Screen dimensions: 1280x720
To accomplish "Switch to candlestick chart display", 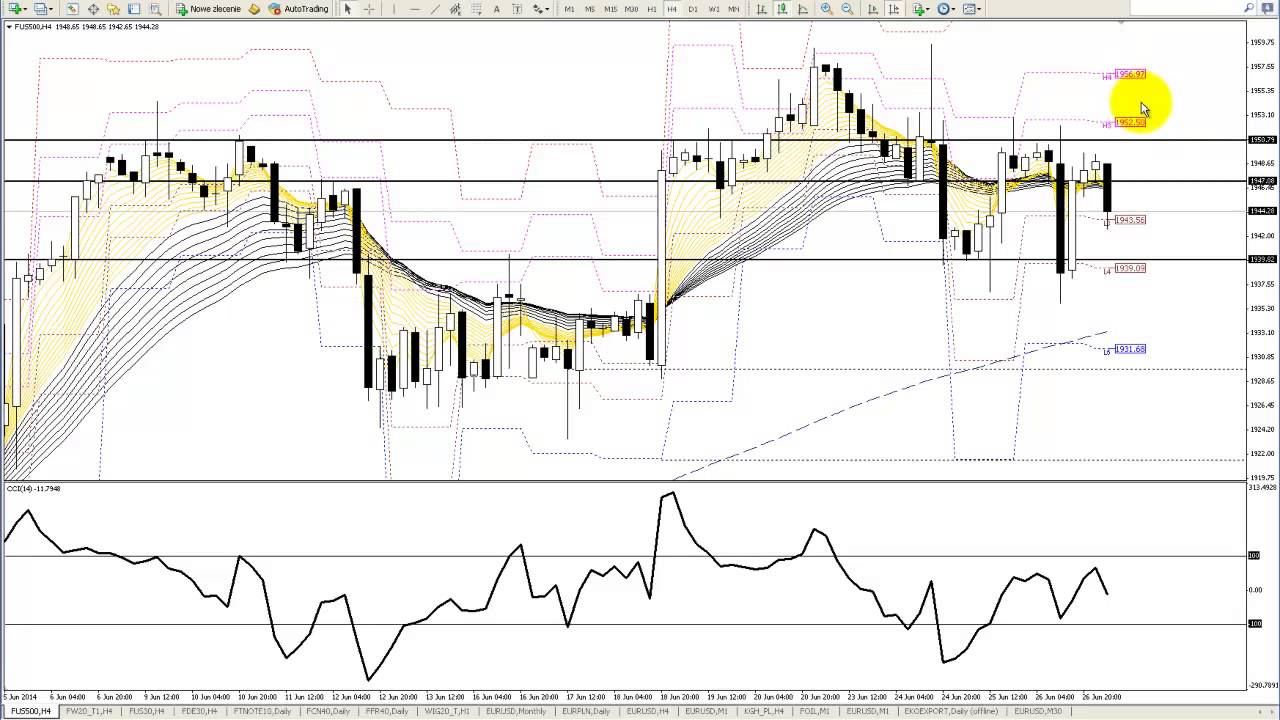I will pyautogui.click(x=782, y=9).
